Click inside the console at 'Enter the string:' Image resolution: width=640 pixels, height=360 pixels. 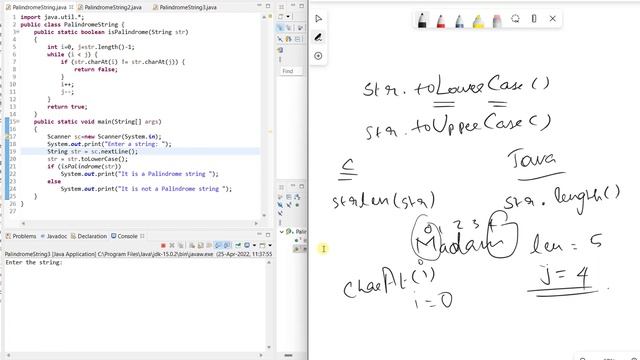[34, 262]
